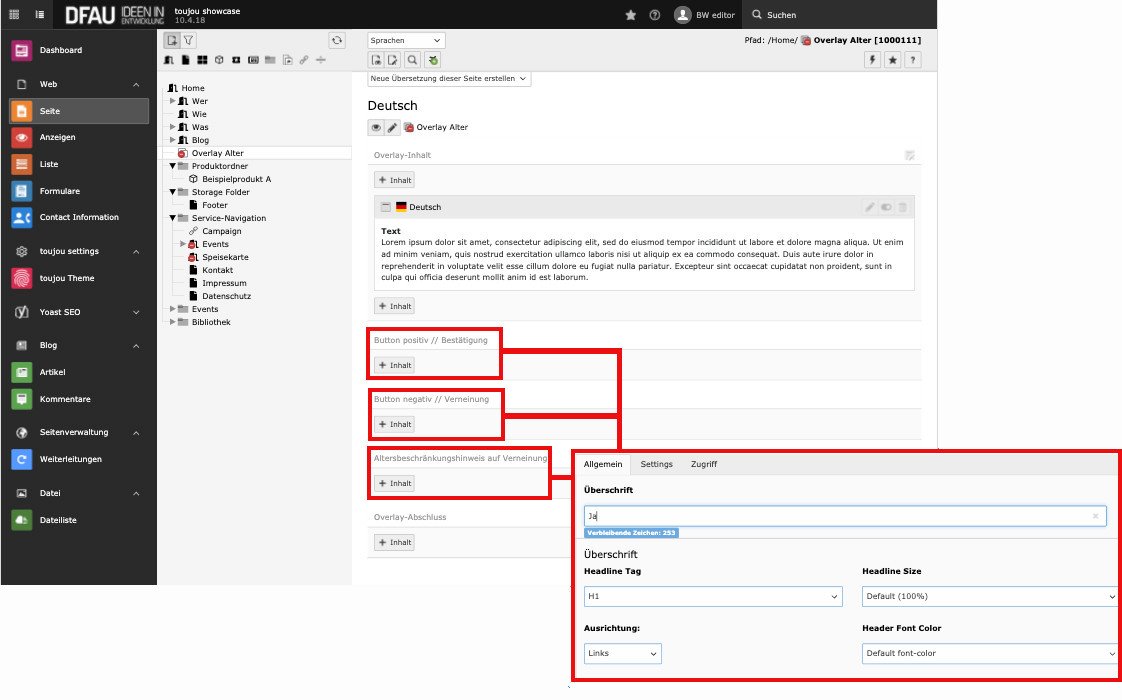
Task: Switch to the Zugriff tab
Action: (x=703, y=464)
